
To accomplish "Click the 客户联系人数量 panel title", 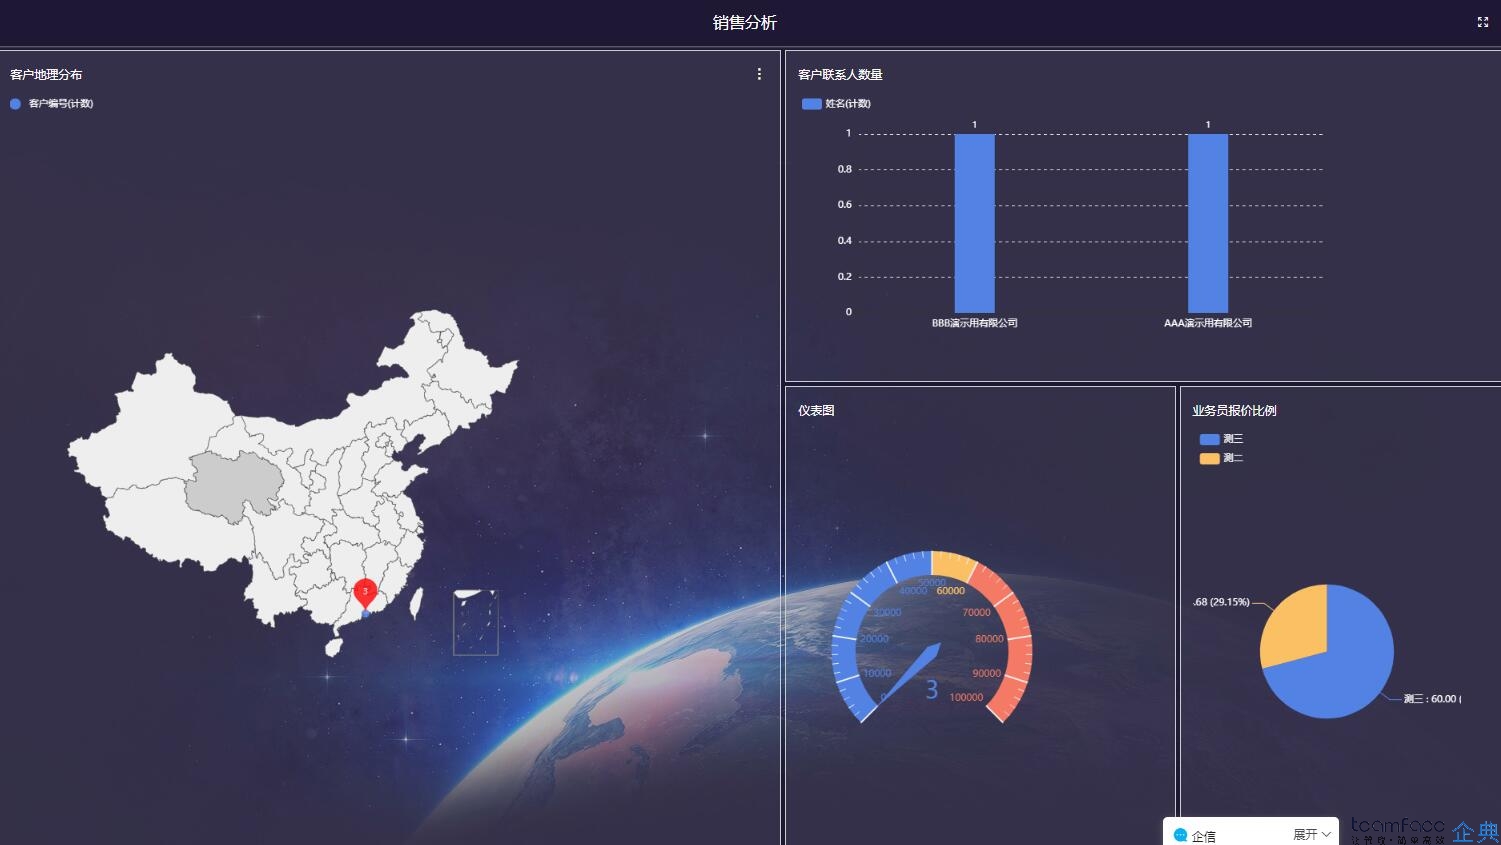I will click(x=840, y=75).
